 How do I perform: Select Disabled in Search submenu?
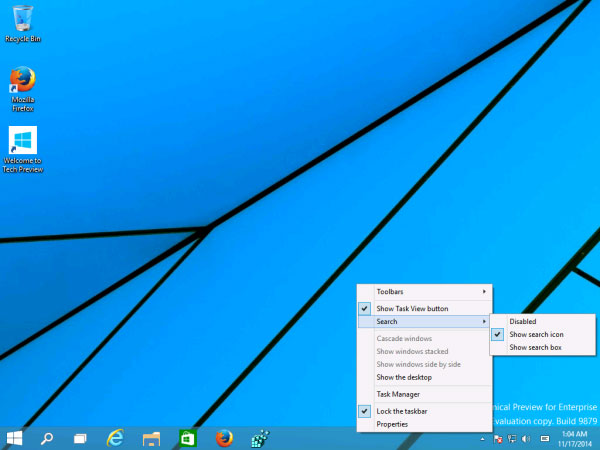coord(543,321)
